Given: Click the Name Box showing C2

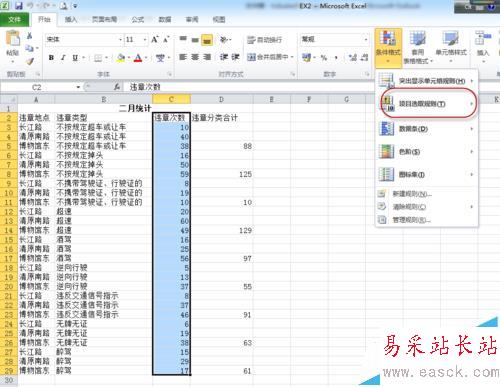Looking at the screenshot, I should [37, 87].
